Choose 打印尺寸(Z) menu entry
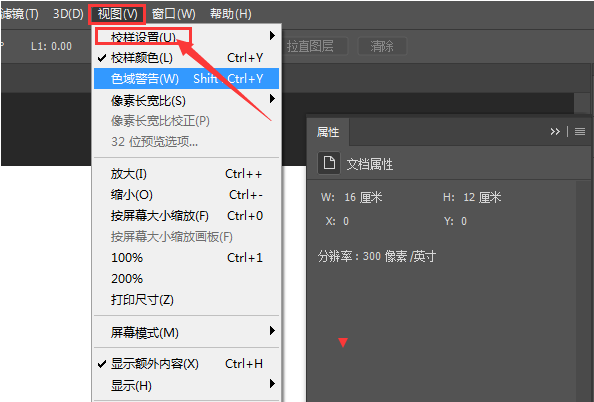Screen dimensions: 594x402 coord(186,300)
